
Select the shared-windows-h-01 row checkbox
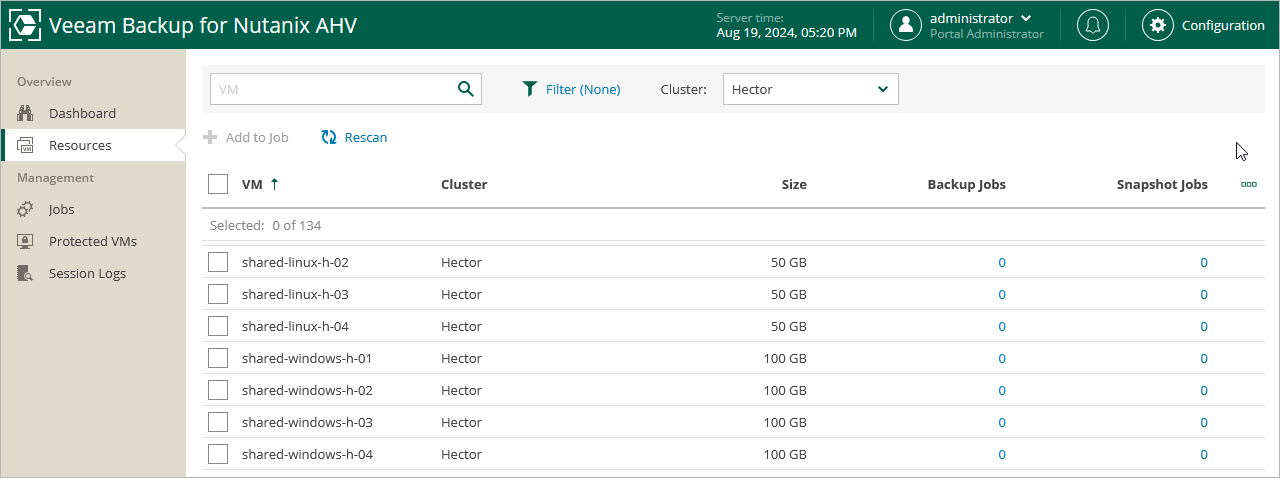[218, 358]
